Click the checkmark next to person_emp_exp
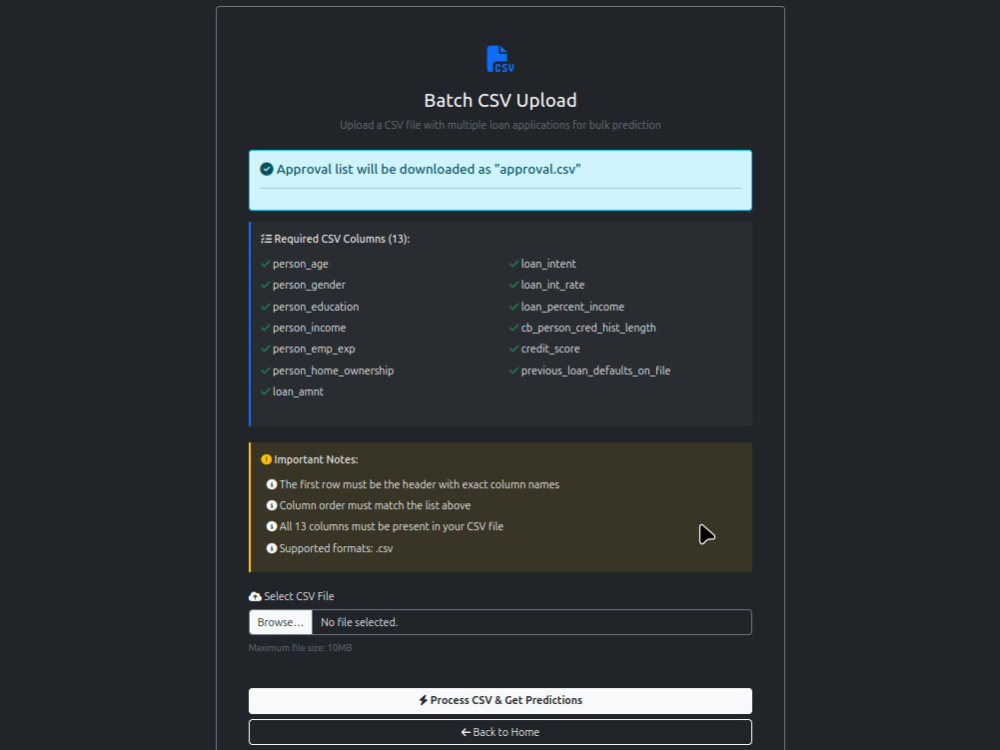1000x750 pixels. (x=265, y=349)
